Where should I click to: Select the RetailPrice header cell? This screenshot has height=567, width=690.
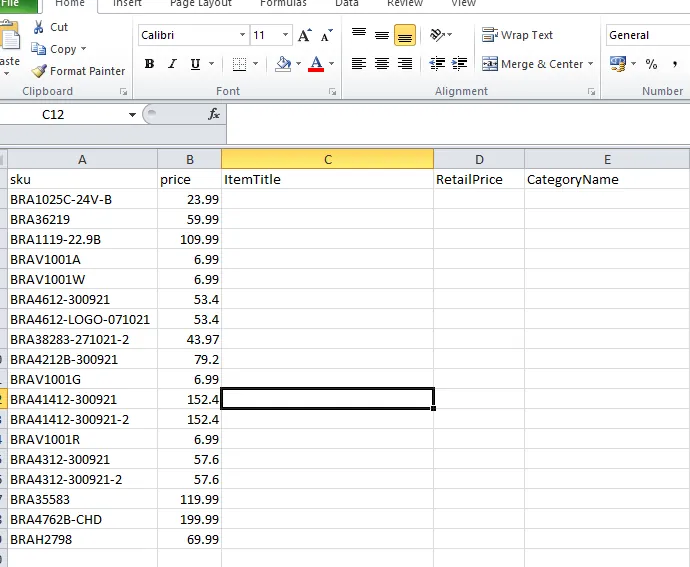(x=479, y=179)
